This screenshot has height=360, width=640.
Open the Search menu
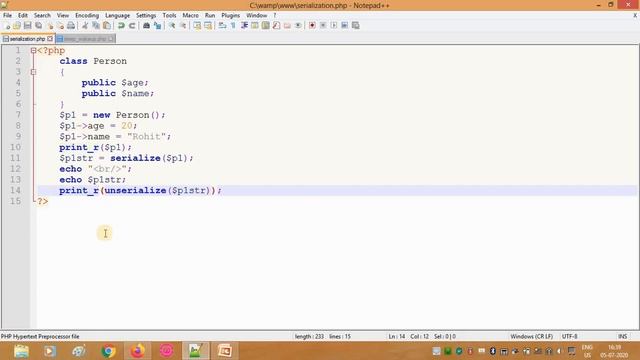pos(42,16)
